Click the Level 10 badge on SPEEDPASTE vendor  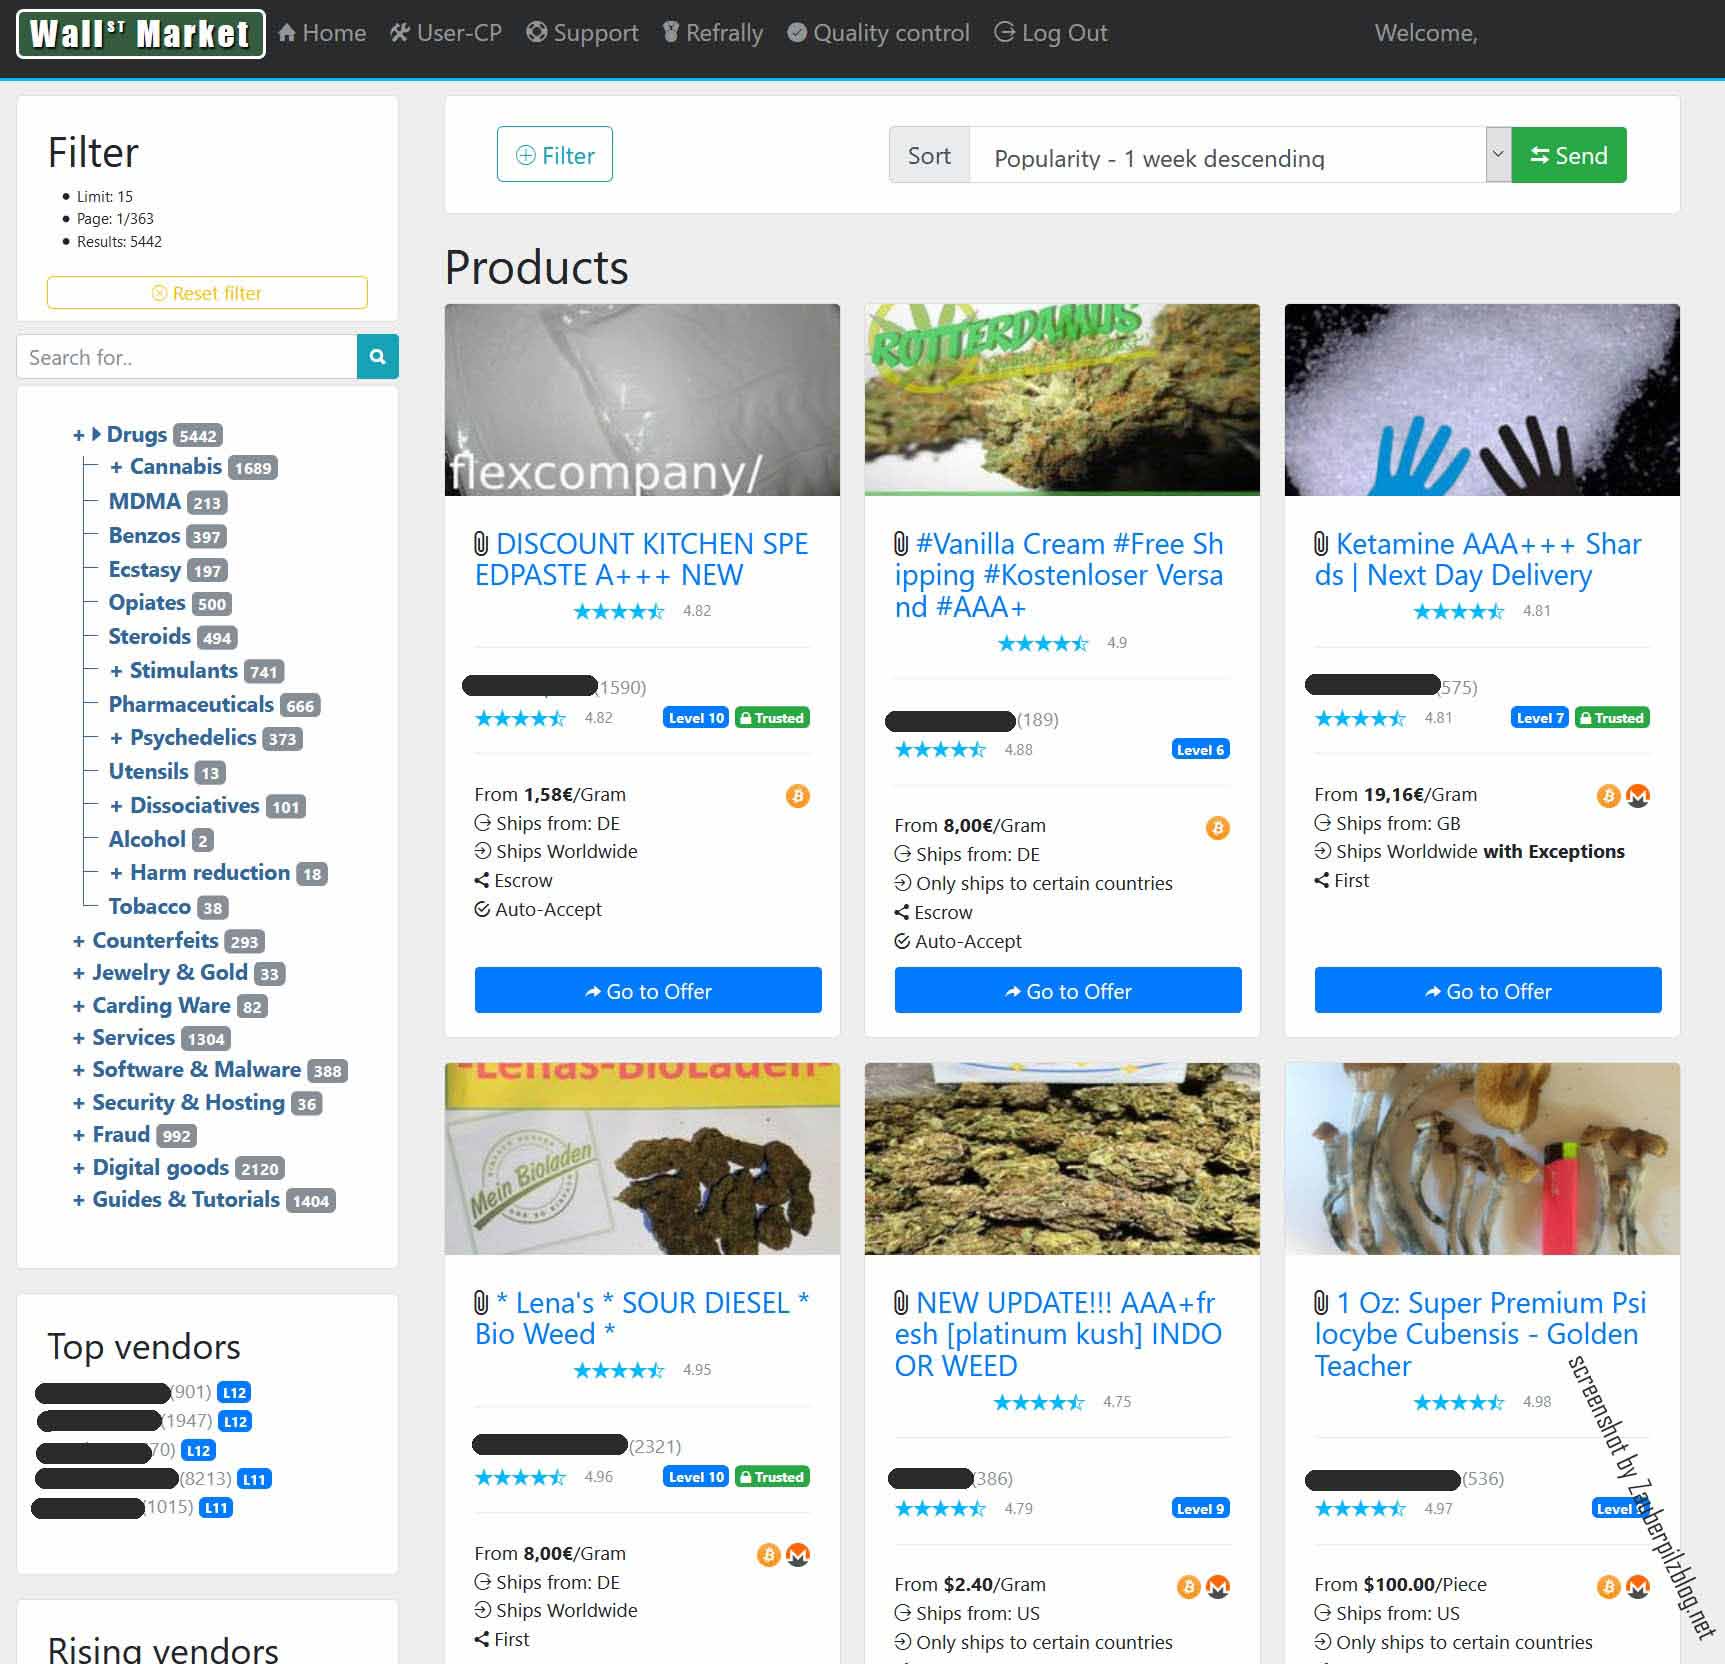click(x=696, y=718)
